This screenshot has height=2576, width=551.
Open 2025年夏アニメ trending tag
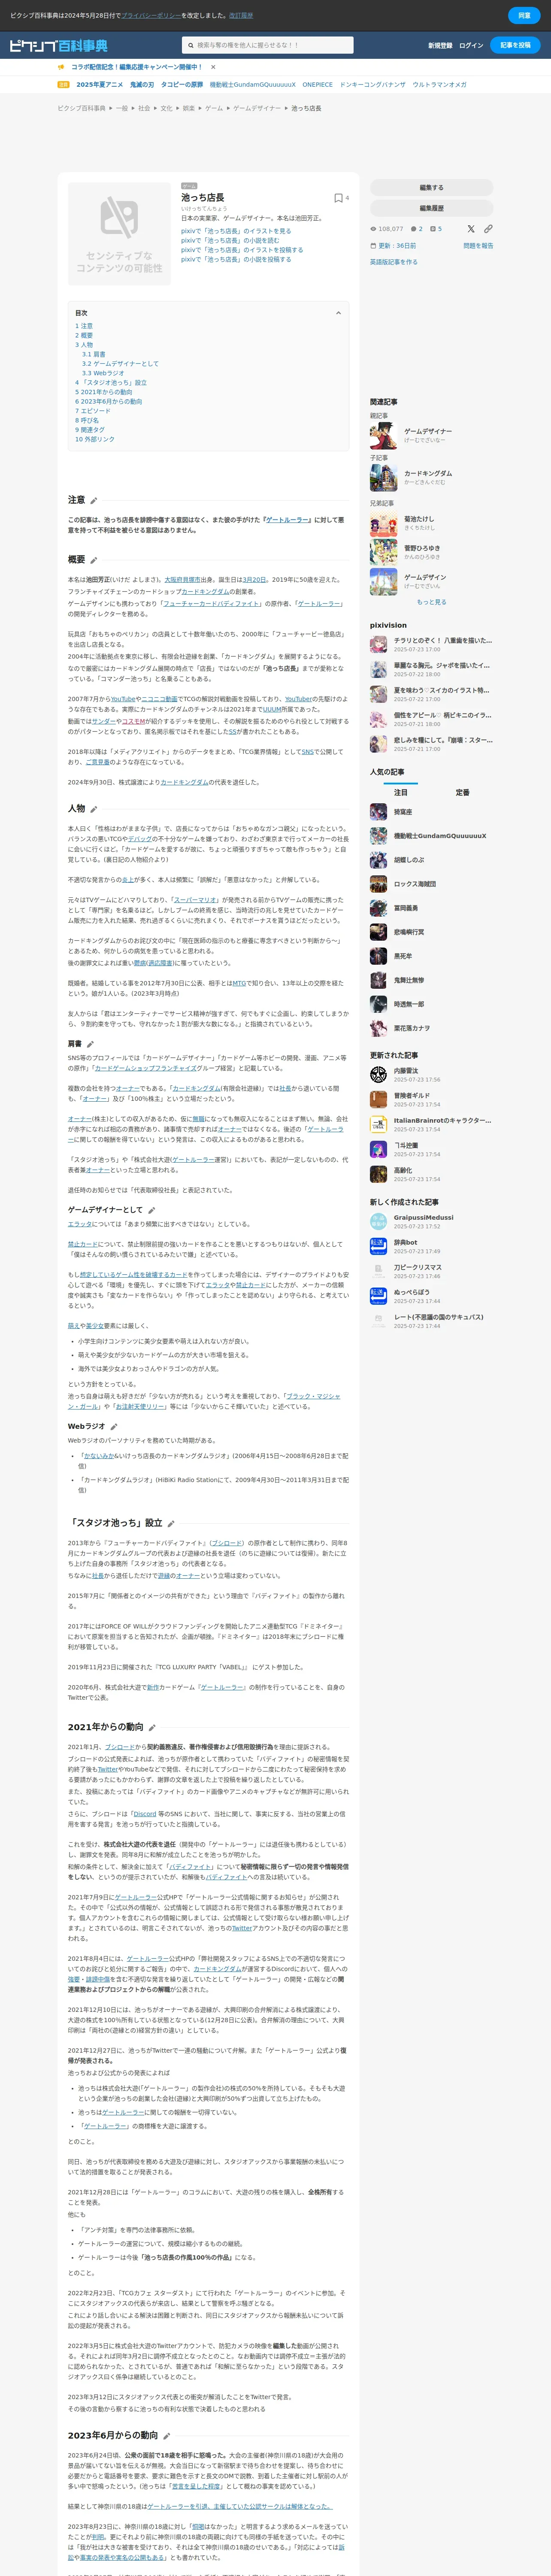(x=100, y=85)
